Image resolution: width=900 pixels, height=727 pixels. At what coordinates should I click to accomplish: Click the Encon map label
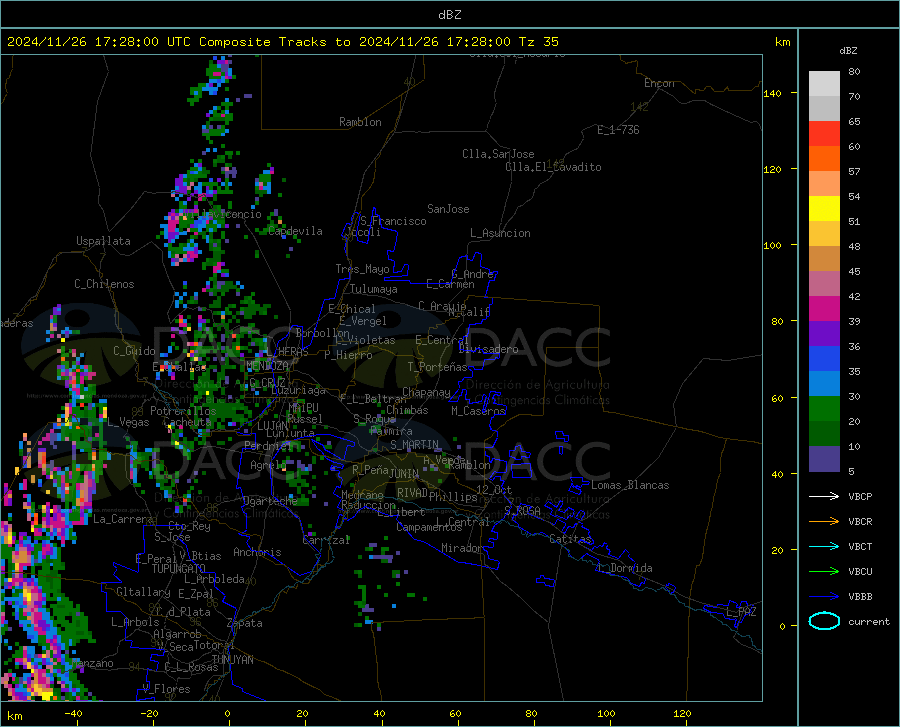(659, 83)
